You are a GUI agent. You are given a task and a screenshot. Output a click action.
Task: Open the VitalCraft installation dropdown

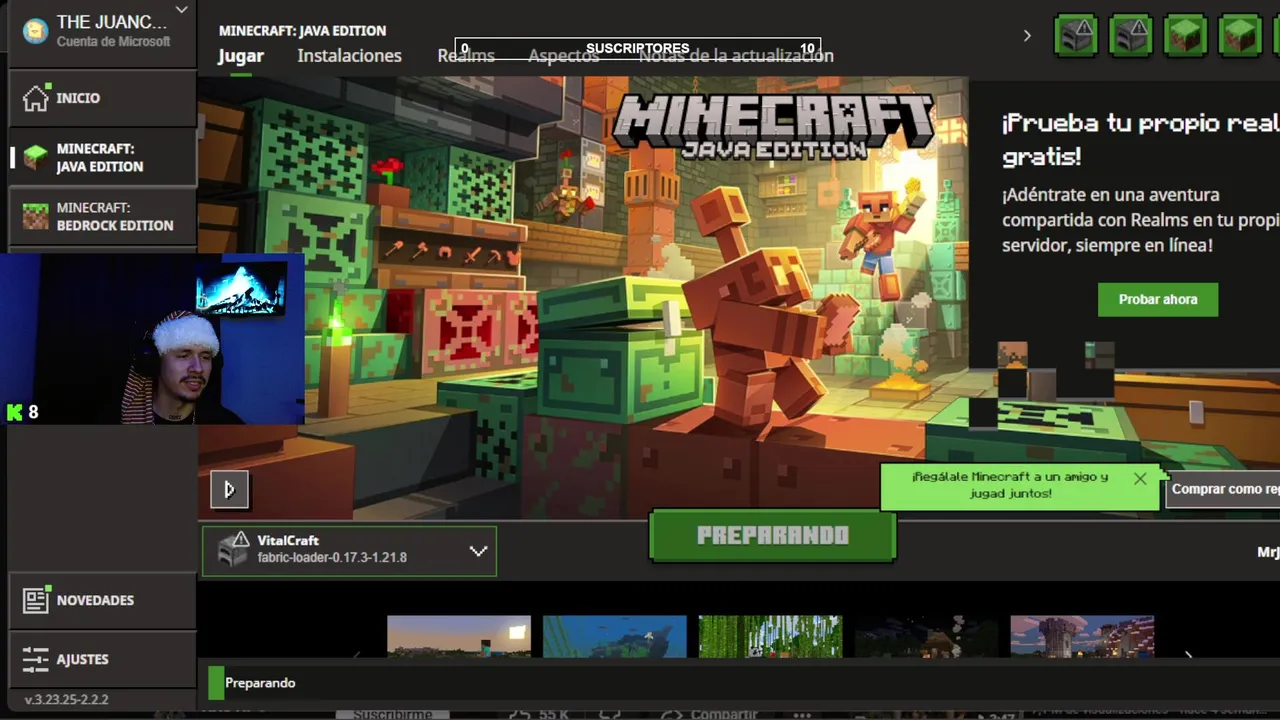(x=349, y=551)
